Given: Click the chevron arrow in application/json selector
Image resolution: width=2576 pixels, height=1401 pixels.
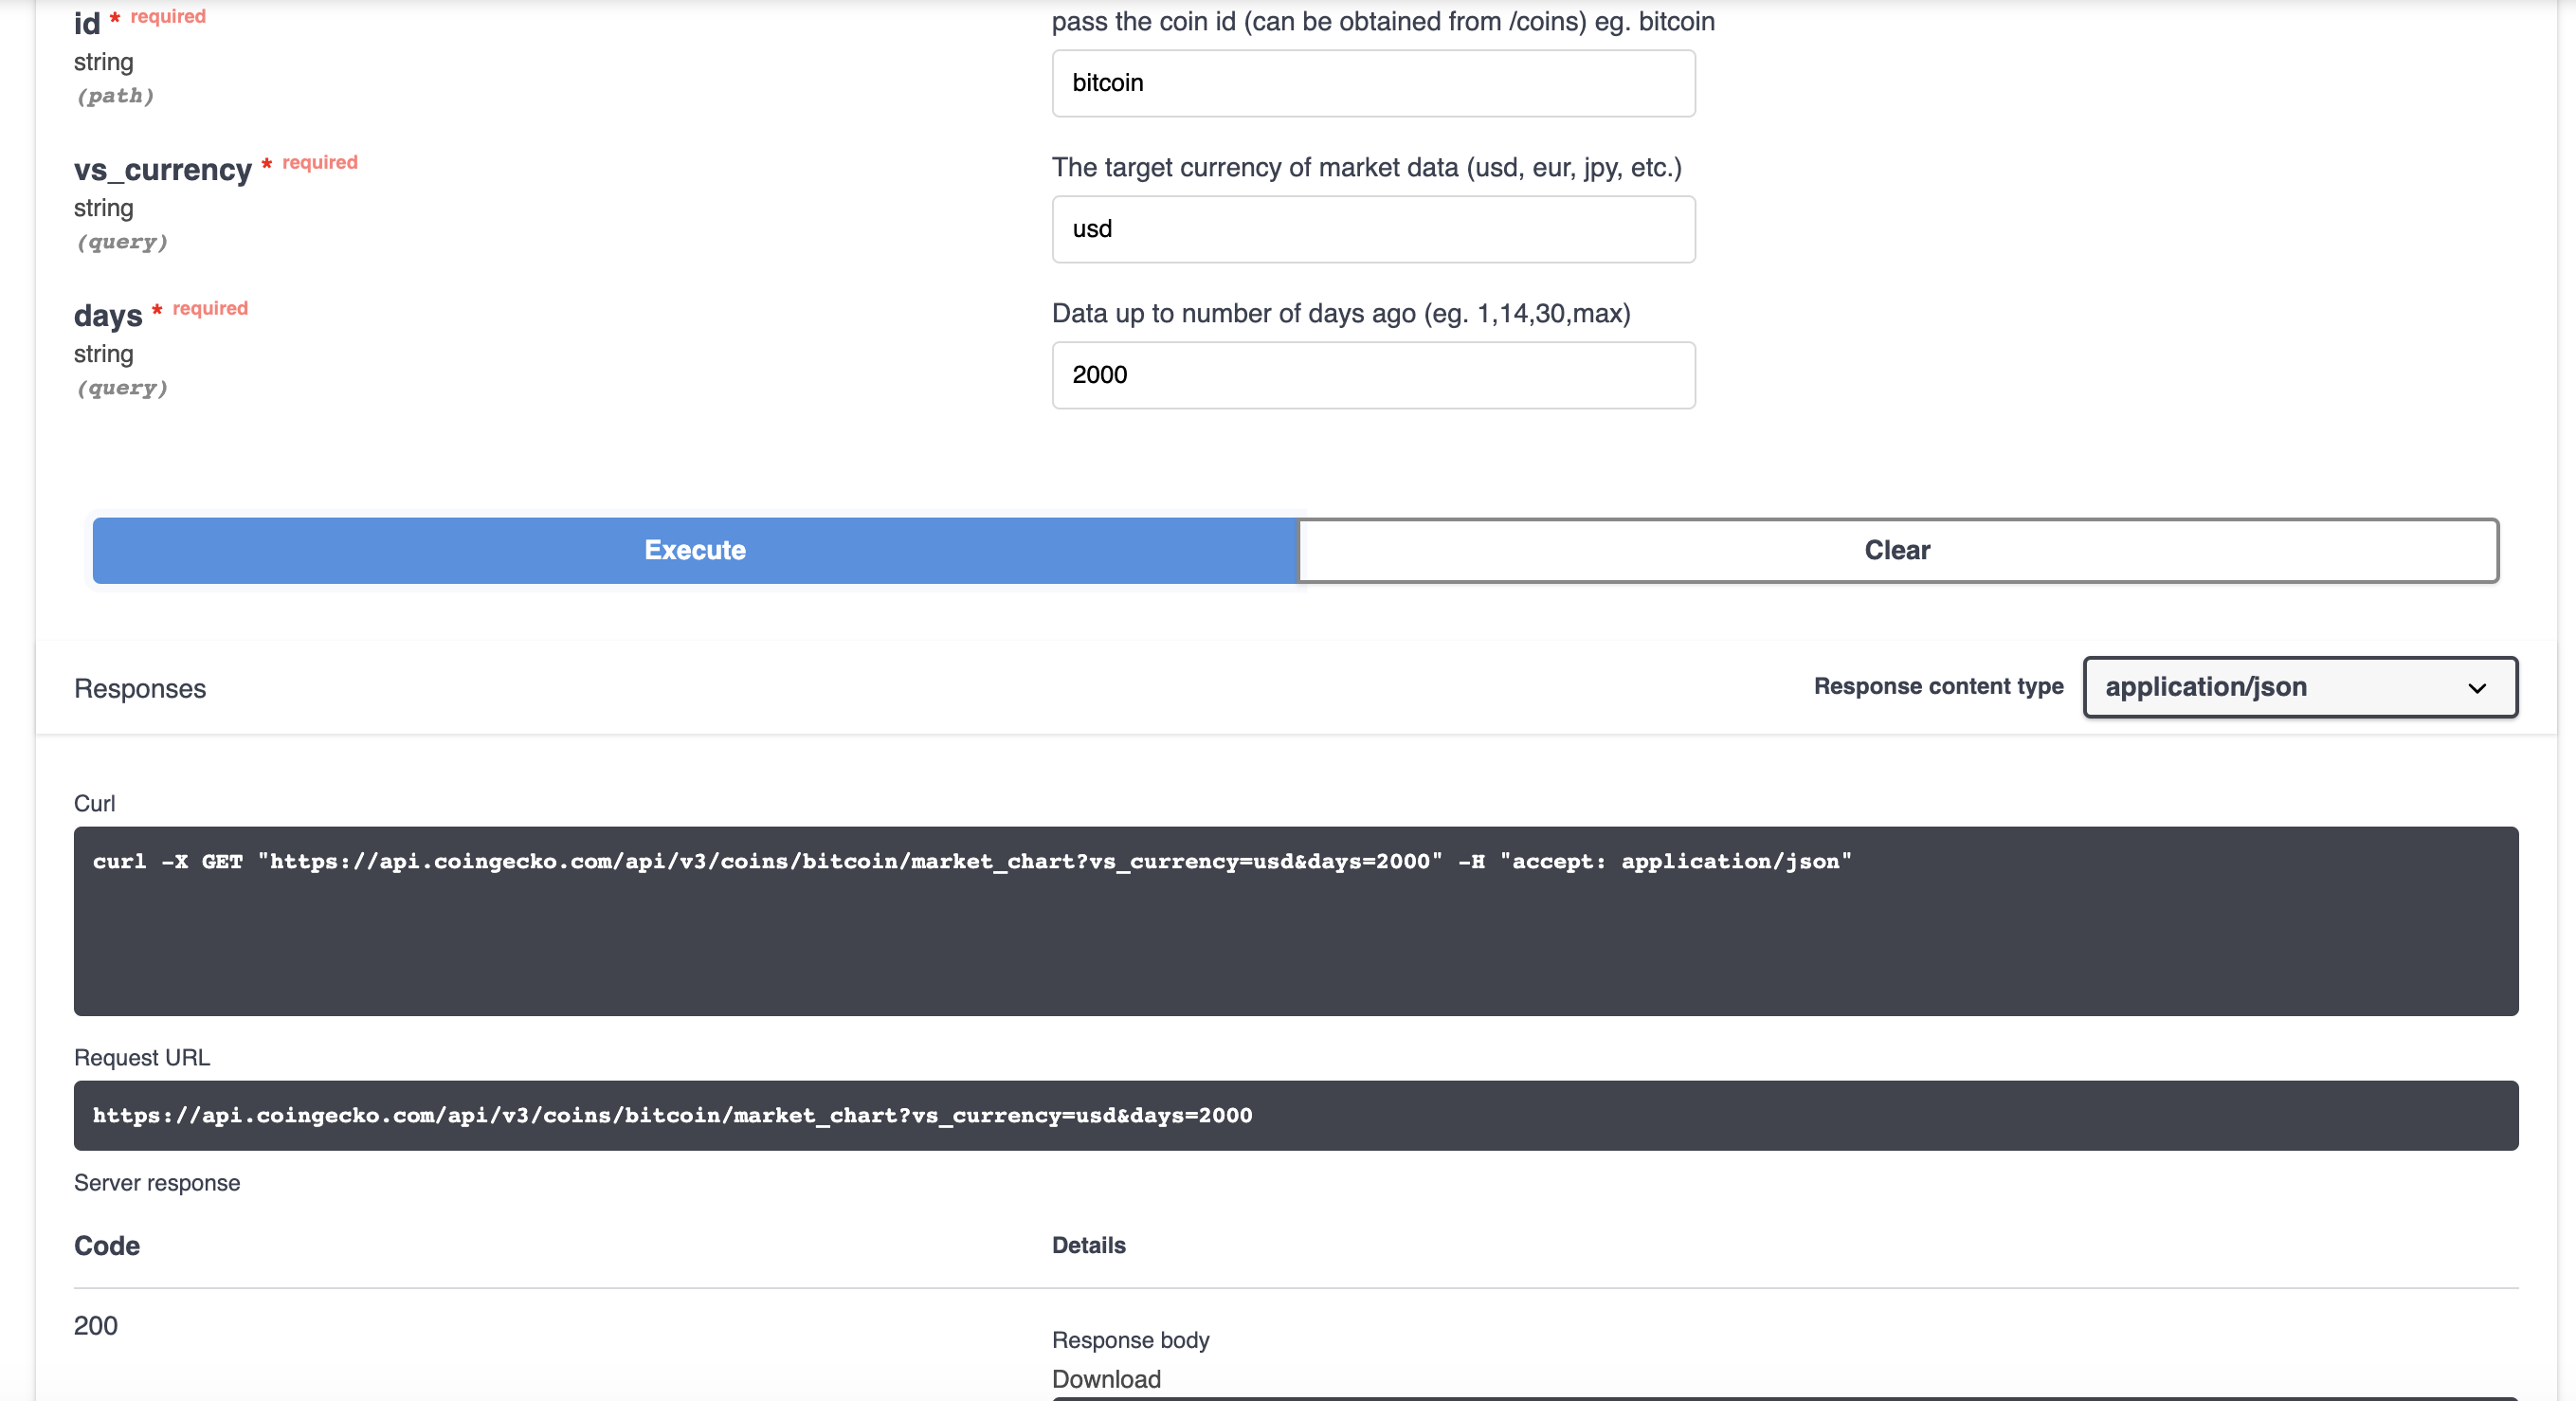Looking at the screenshot, I should 2476,688.
